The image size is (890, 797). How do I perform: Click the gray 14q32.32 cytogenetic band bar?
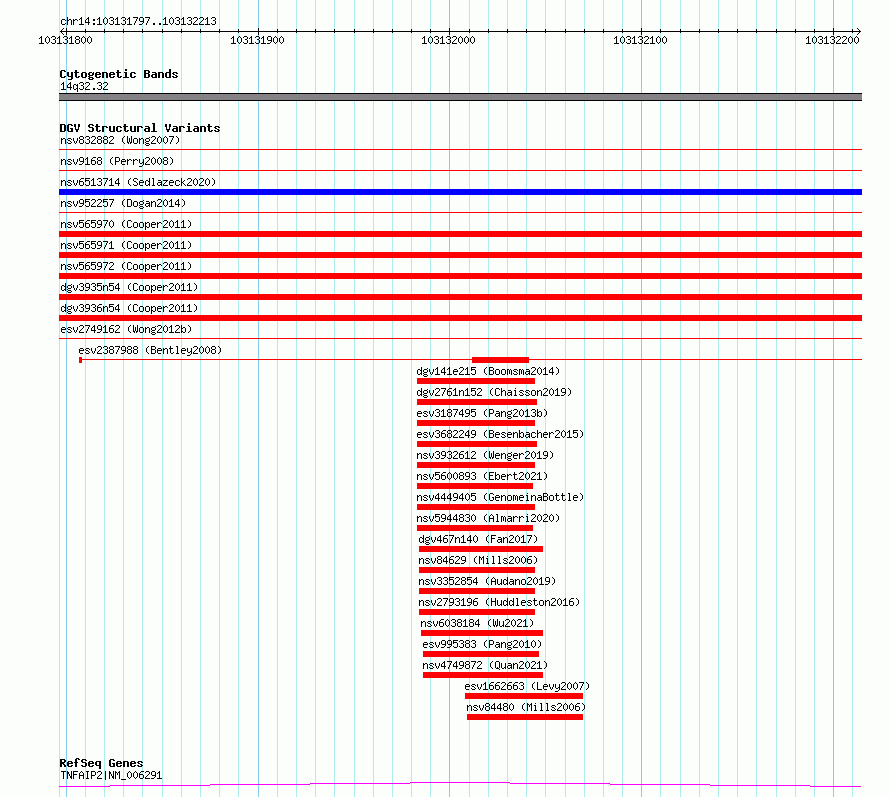point(460,97)
